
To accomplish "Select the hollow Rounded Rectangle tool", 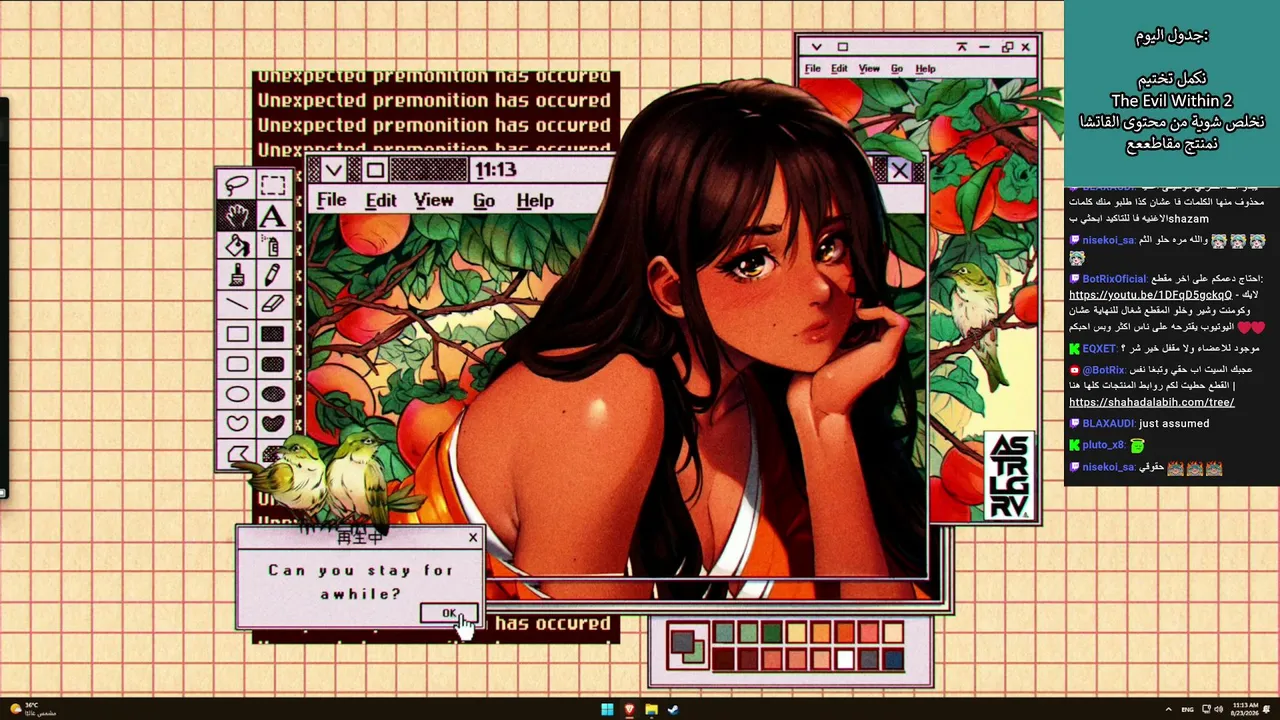I will click(237, 364).
